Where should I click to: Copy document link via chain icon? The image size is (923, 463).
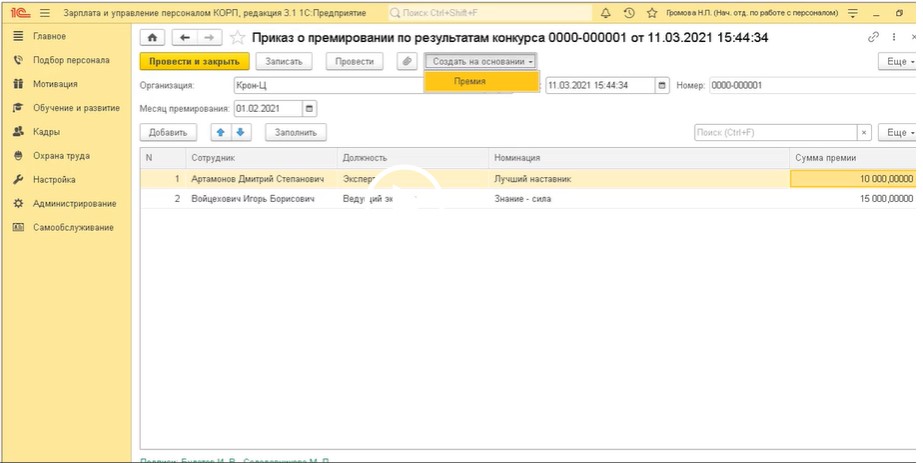click(875, 37)
